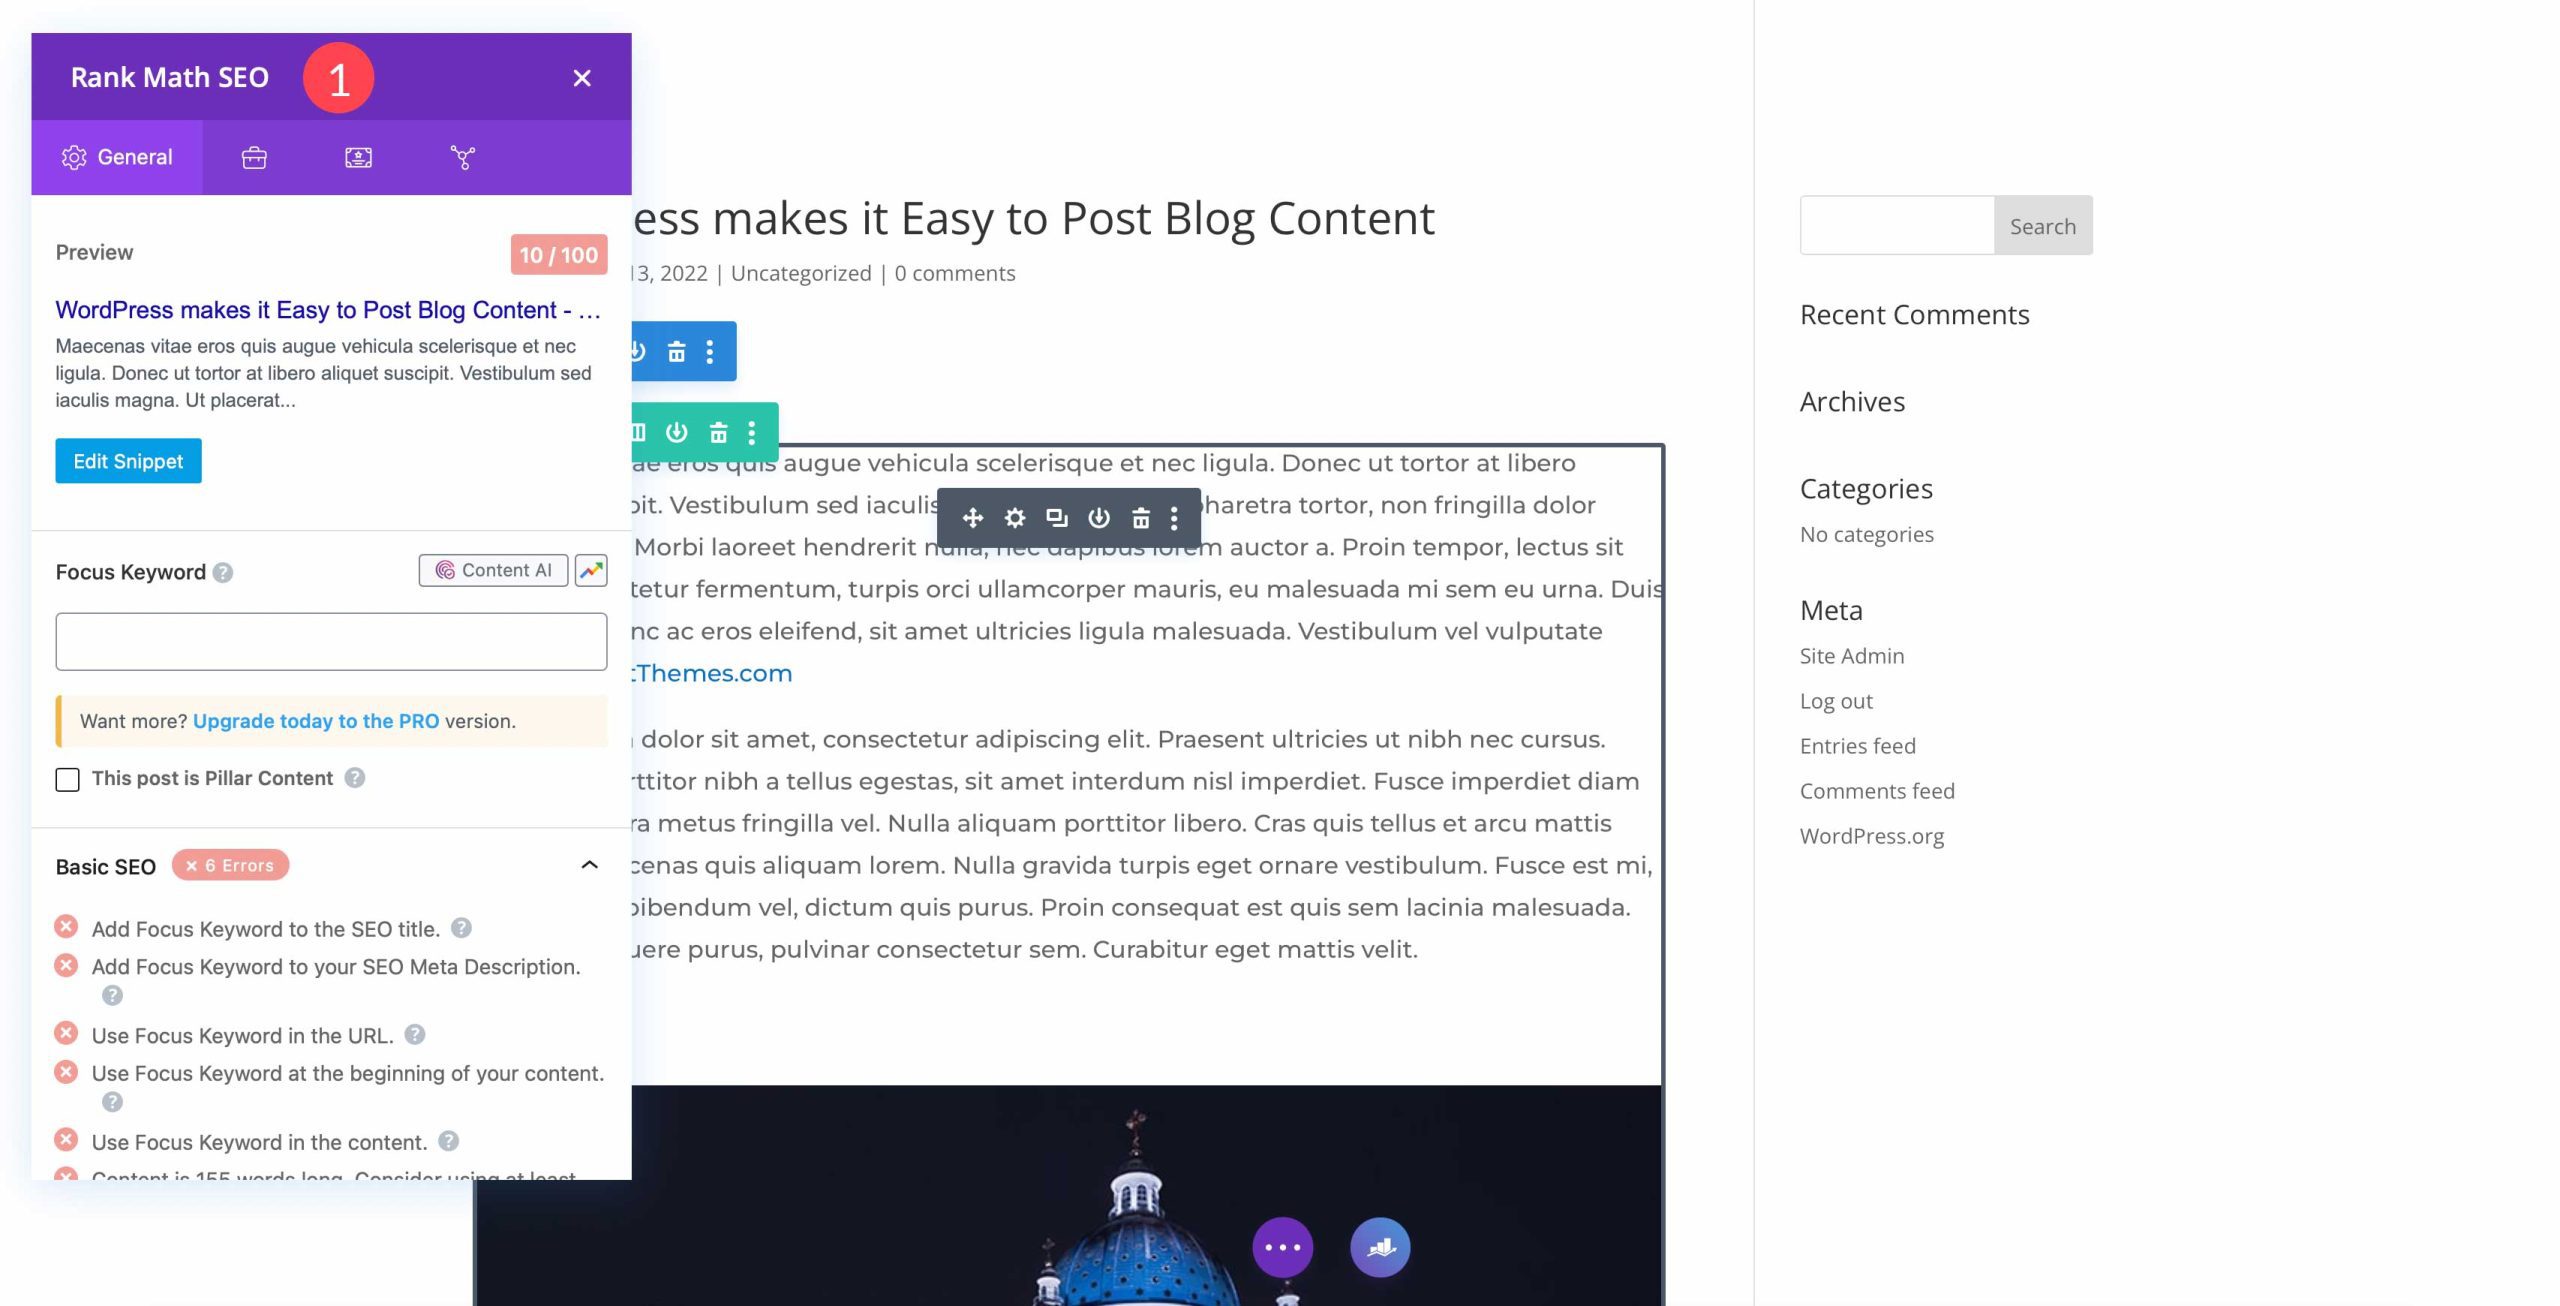
Task: Click Edit Snippet button
Action: click(x=127, y=461)
